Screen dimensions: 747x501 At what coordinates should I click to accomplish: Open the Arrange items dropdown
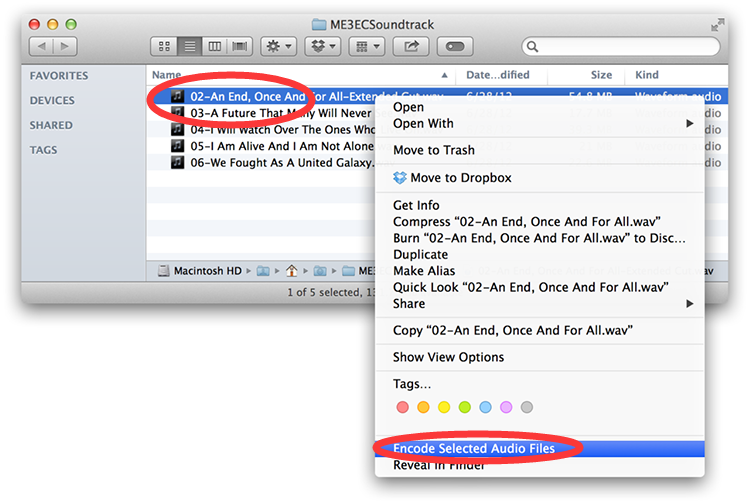click(367, 46)
